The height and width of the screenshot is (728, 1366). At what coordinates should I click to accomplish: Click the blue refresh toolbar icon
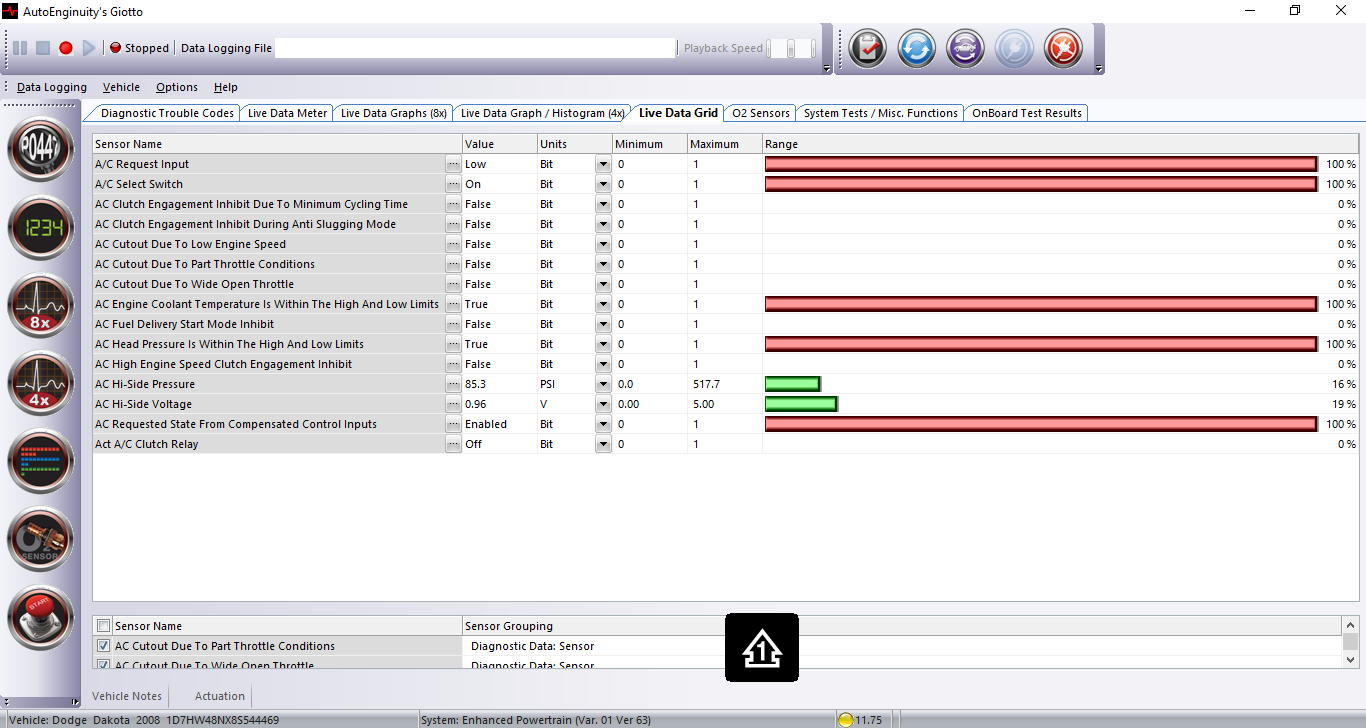click(915, 47)
